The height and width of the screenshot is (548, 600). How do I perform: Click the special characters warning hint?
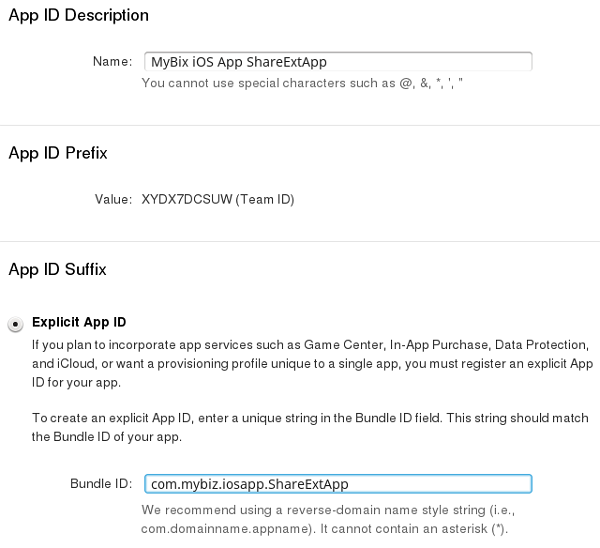tap(302, 83)
